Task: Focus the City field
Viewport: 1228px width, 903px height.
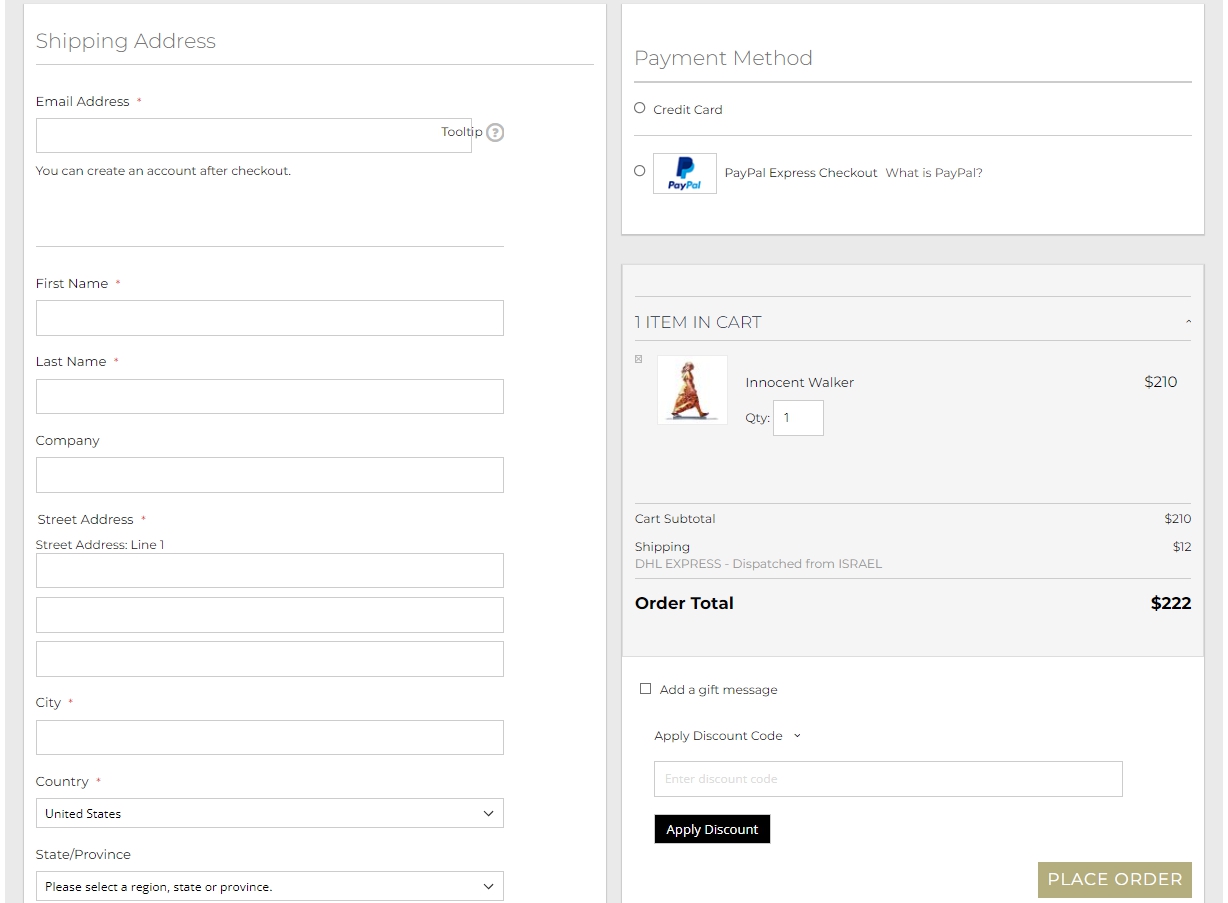Action: pos(270,737)
